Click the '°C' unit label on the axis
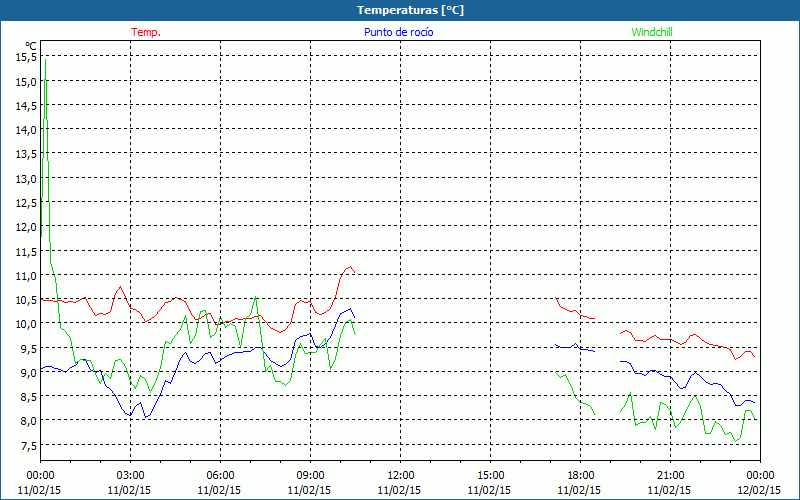The height and width of the screenshot is (500, 800). (31, 46)
